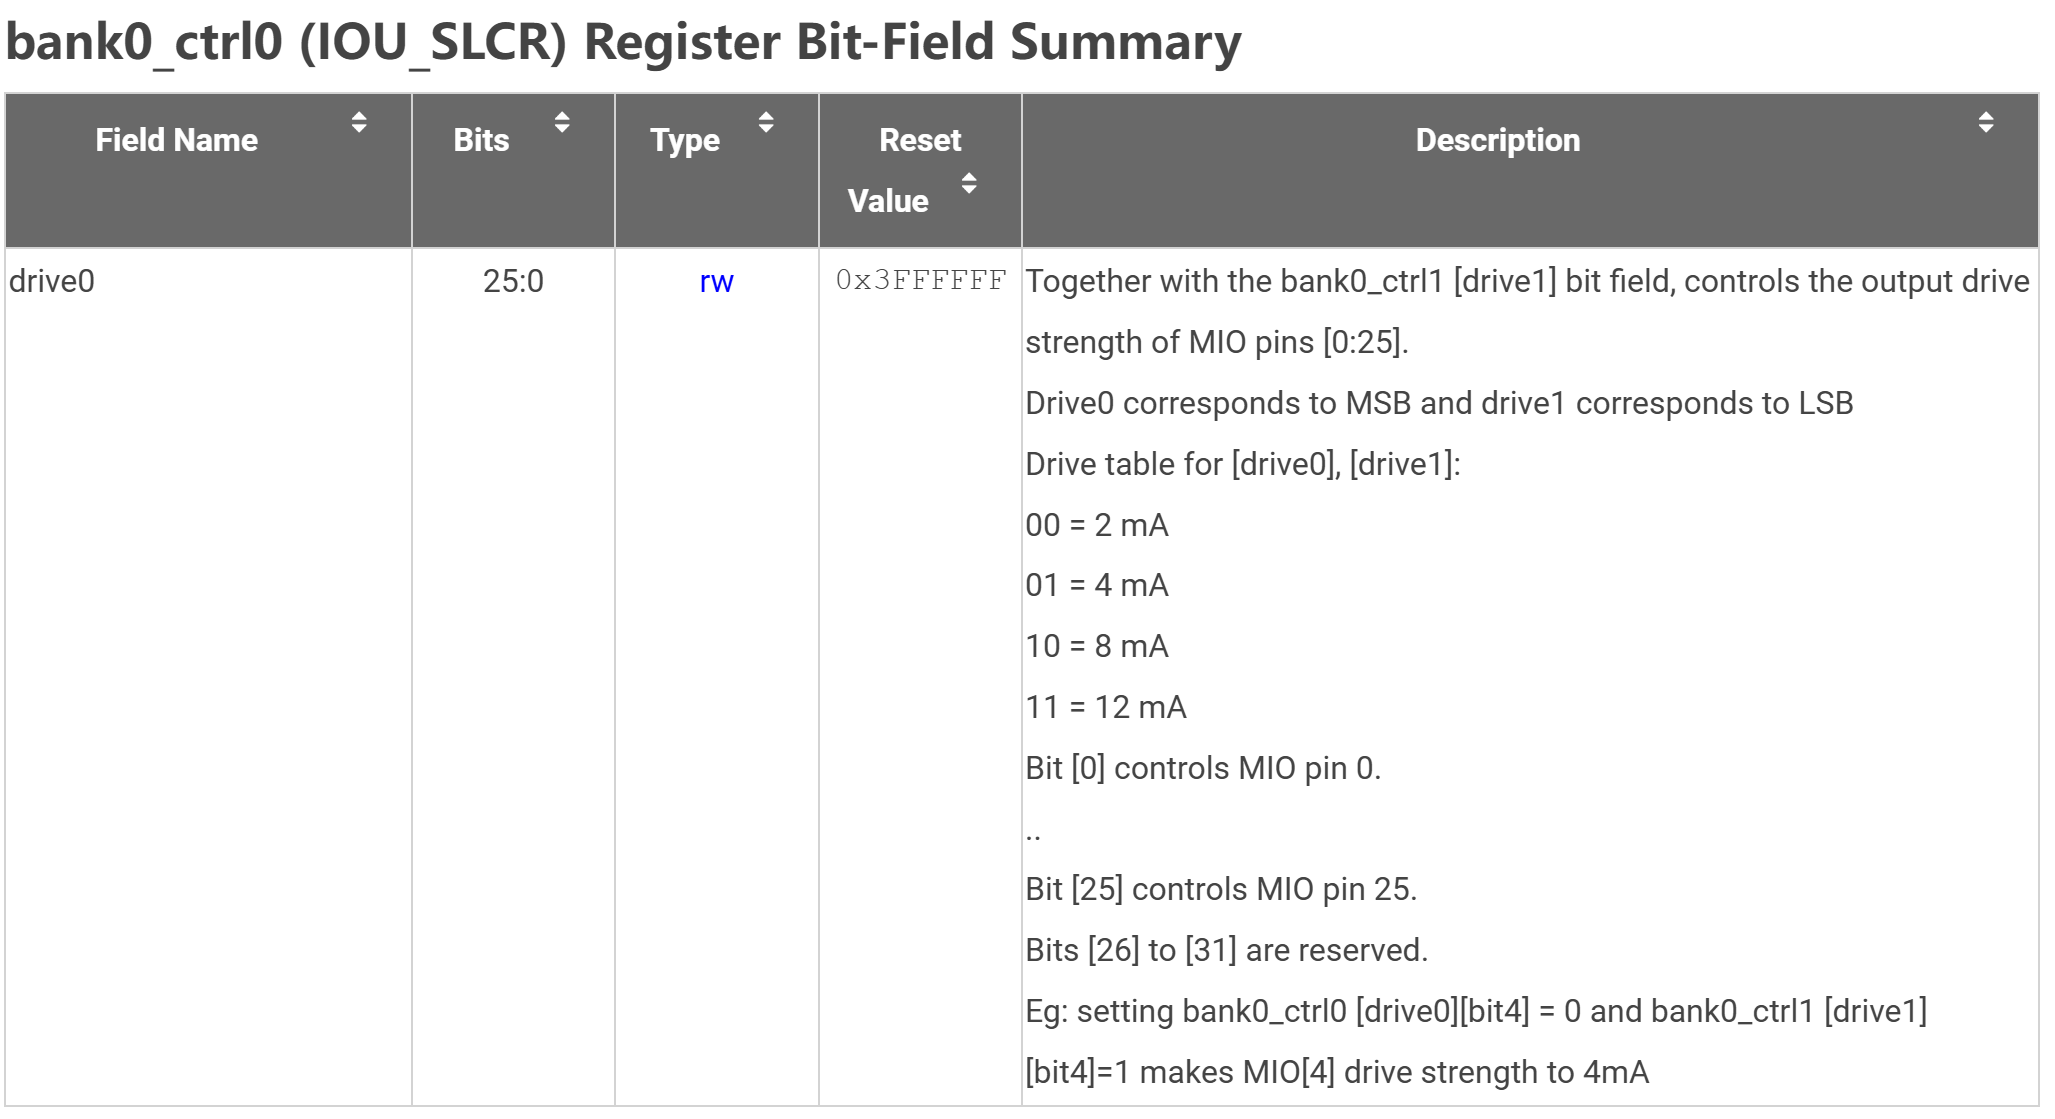2055x1119 pixels.
Task: Click the Field Name header label
Action: tap(176, 140)
